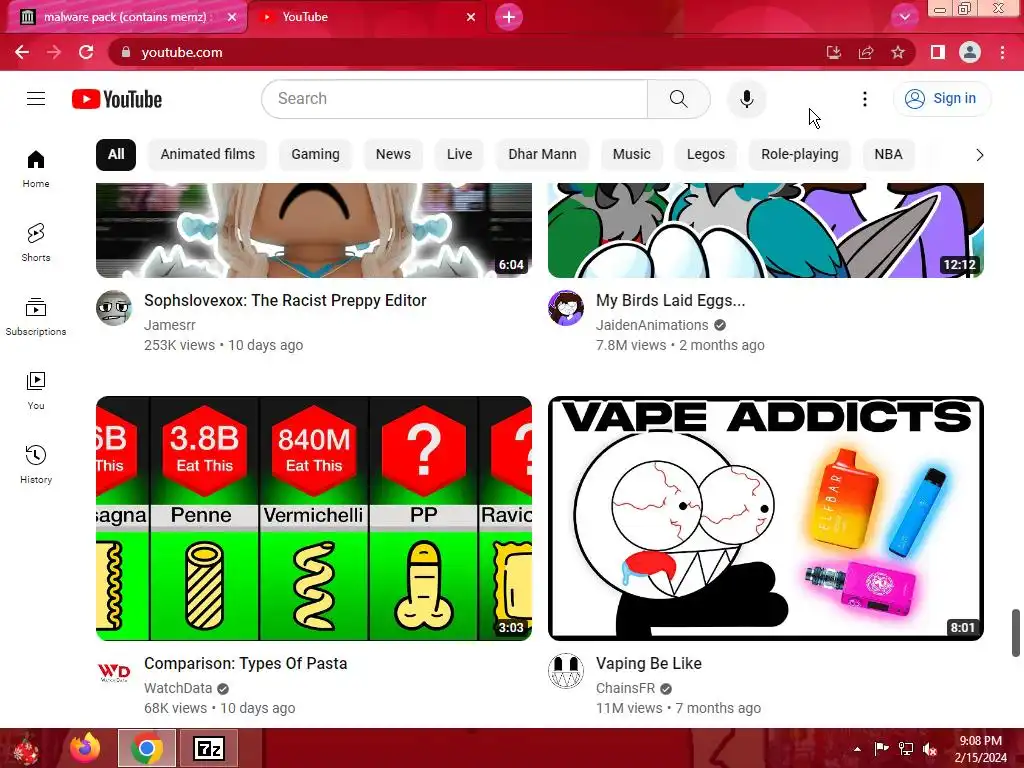Launch Firefox from taskbar
This screenshot has height=768, width=1024.
click(85, 748)
